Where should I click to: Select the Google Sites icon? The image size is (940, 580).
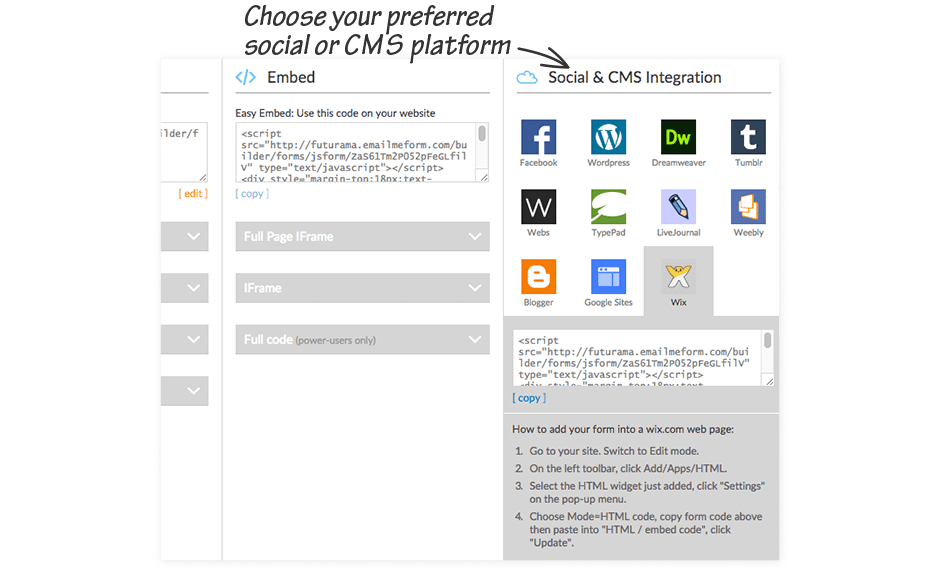pos(608,277)
